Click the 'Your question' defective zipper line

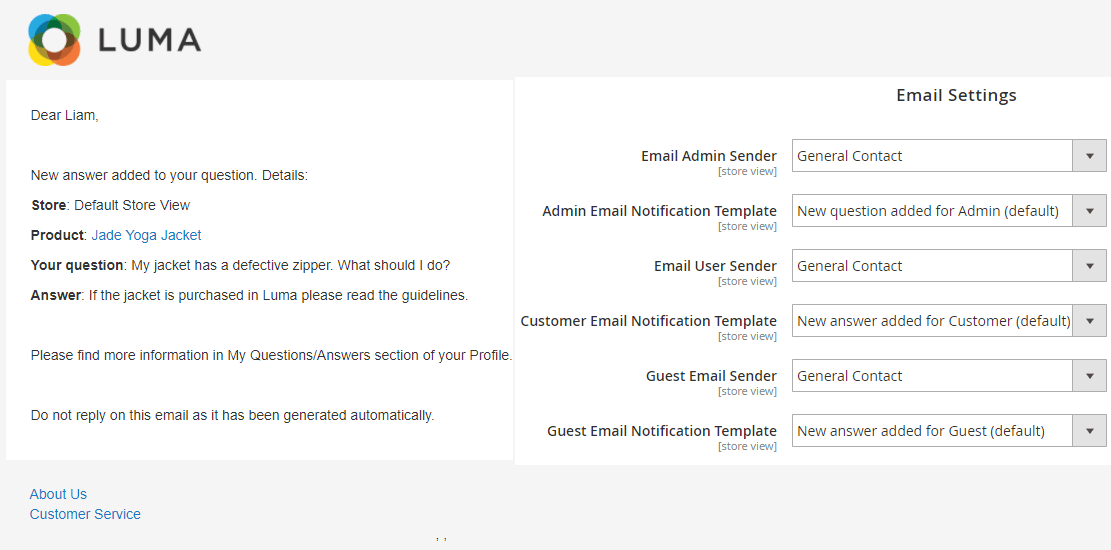[x=240, y=265]
